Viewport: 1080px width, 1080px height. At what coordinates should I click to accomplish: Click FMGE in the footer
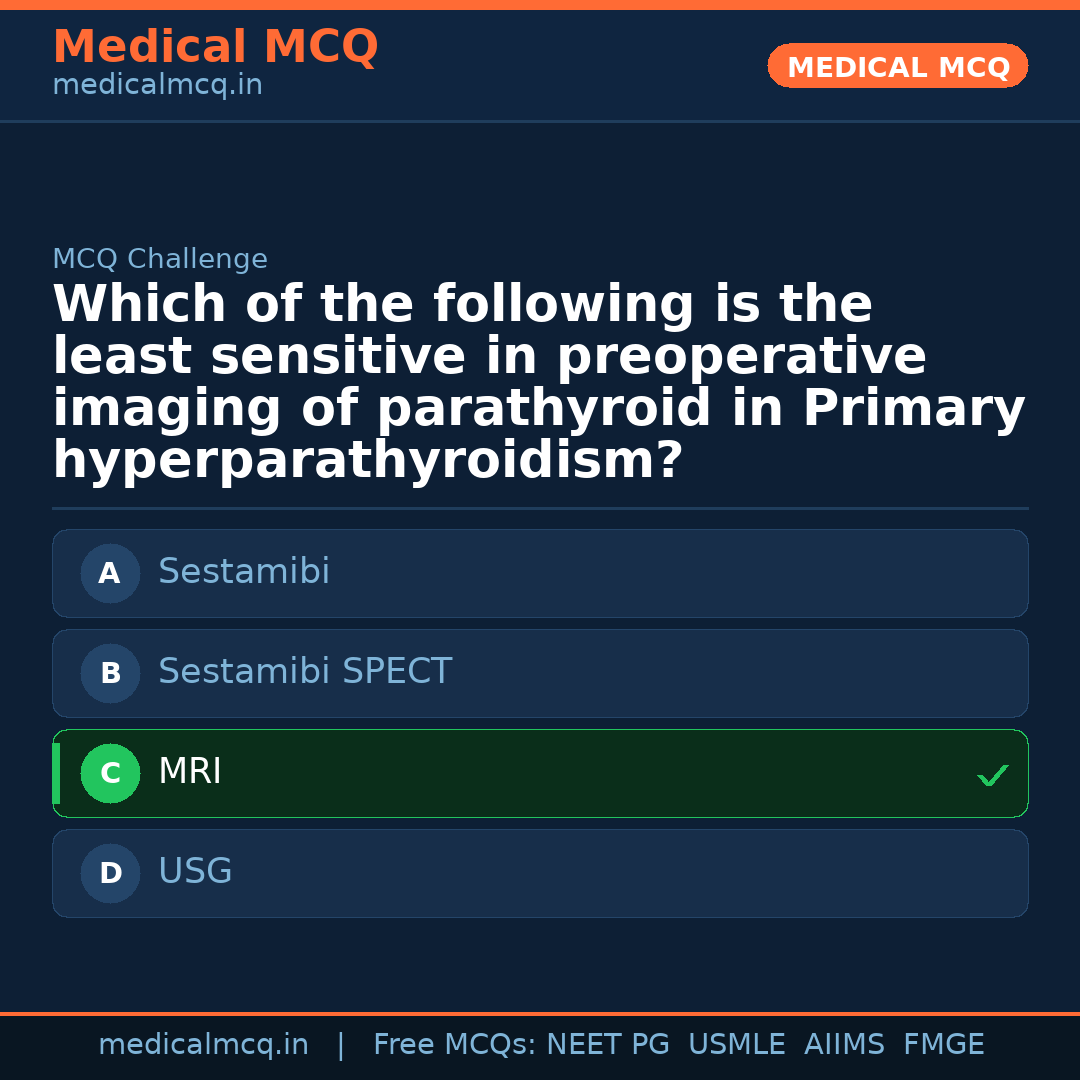coord(944,1045)
